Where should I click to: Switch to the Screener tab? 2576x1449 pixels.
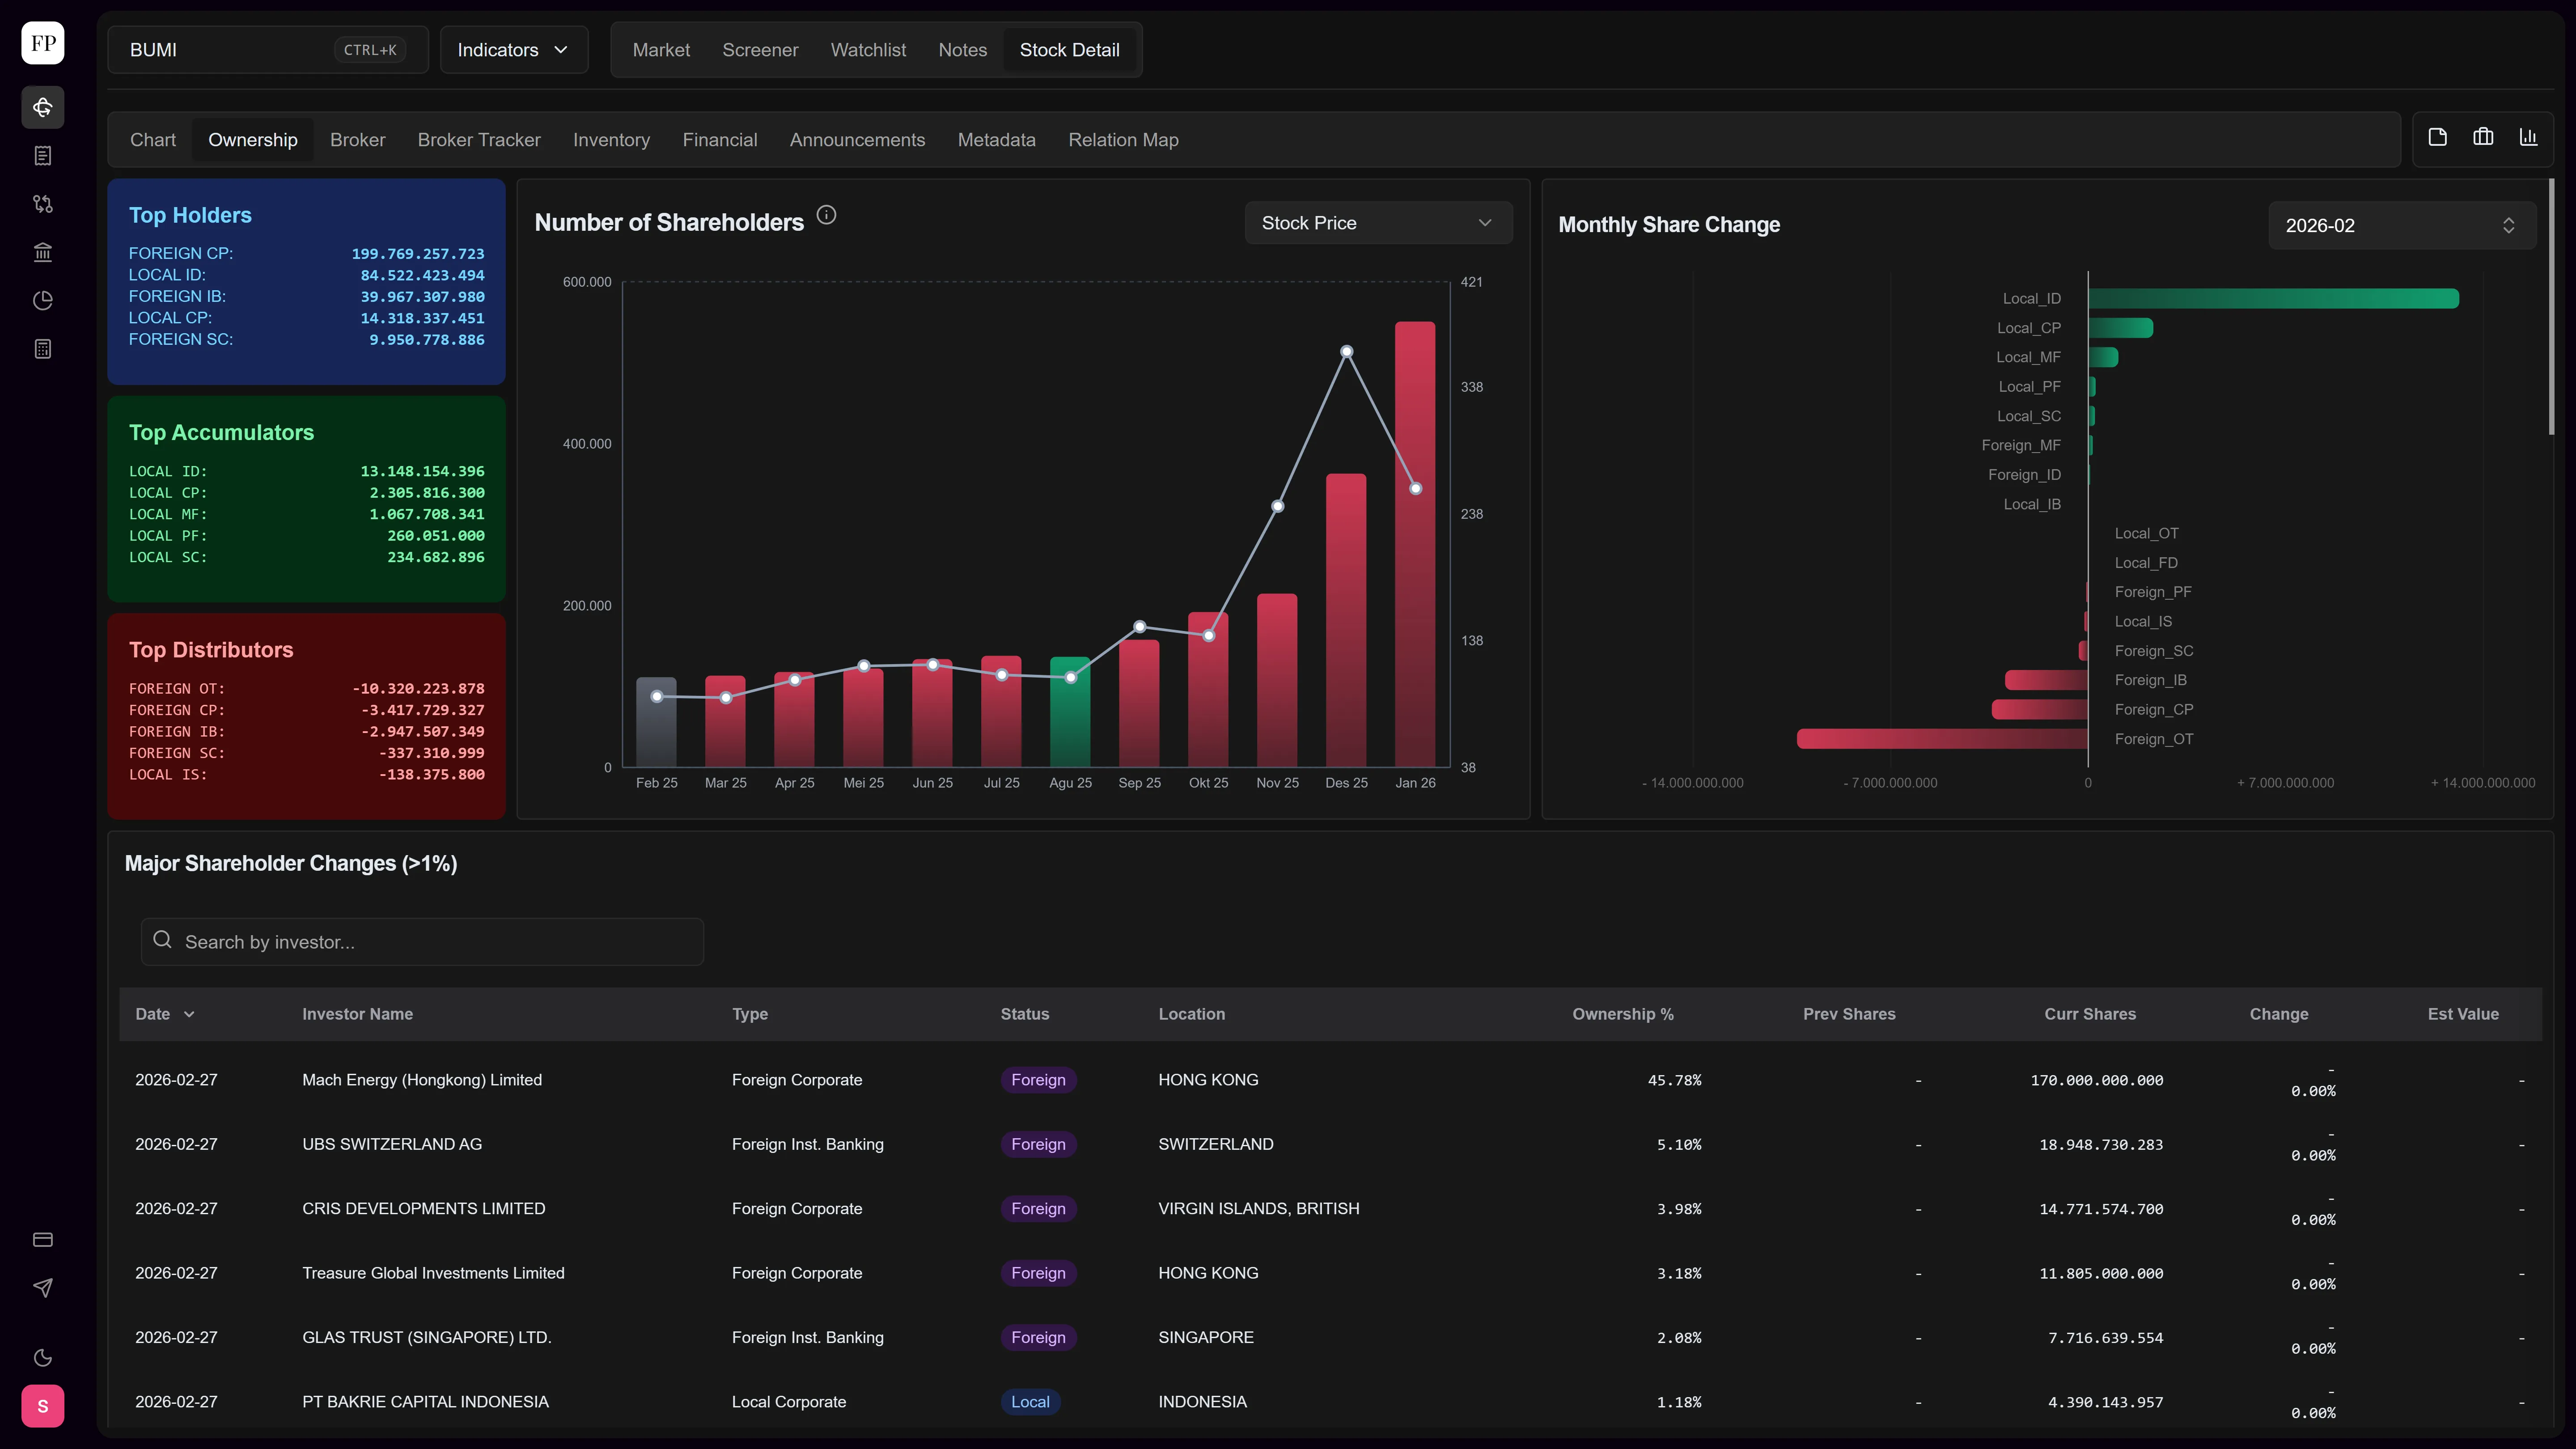tap(760, 50)
